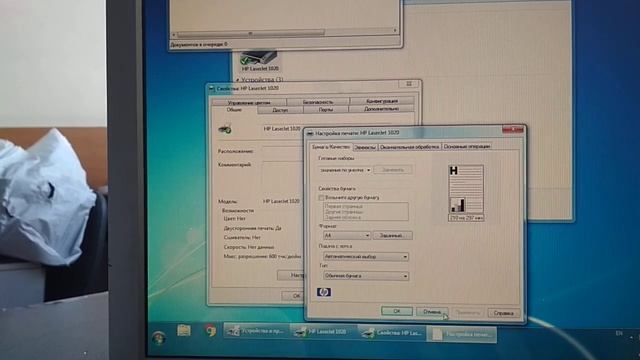Switch to the HP LaserJet 1020 queue taskbar item
The width and height of the screenshot is (640, 360).
(324, 332)
